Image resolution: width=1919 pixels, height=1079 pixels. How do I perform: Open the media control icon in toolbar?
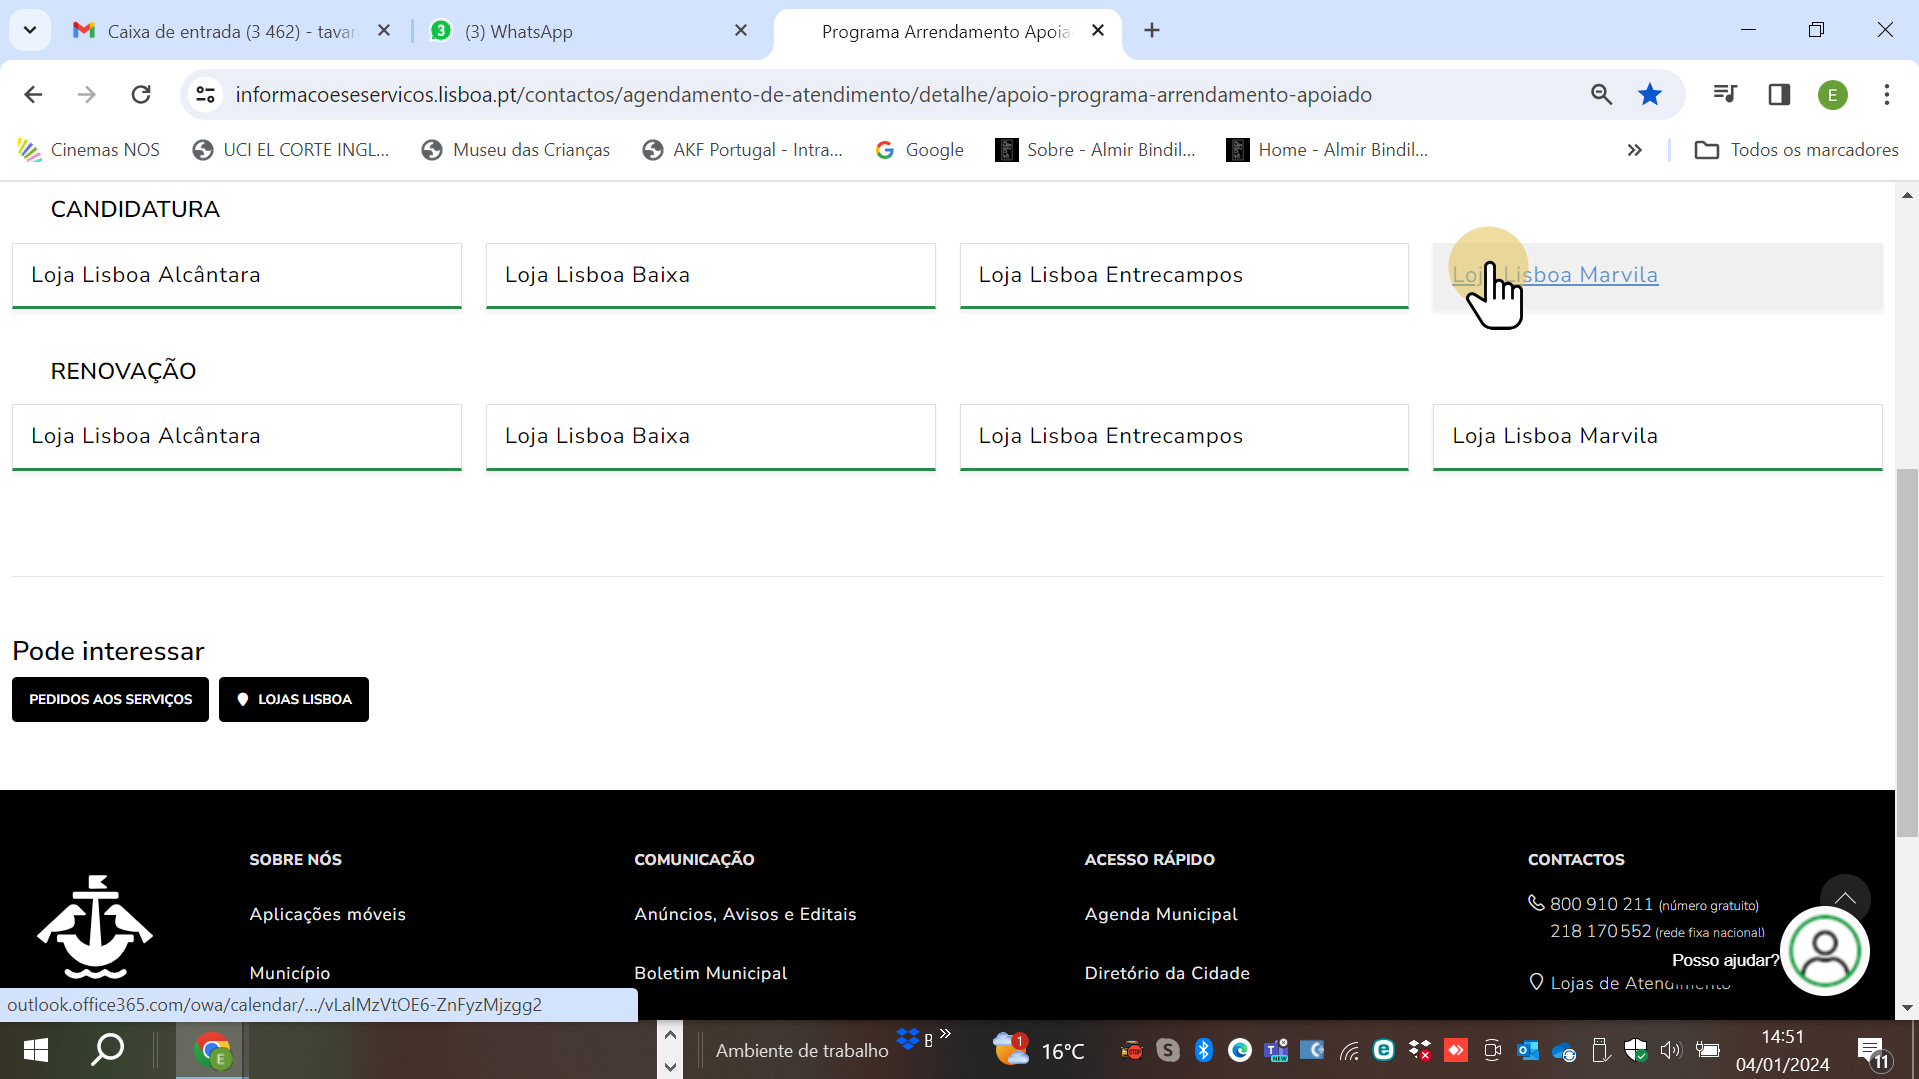pyautogui.click(x=1724, y=94)
